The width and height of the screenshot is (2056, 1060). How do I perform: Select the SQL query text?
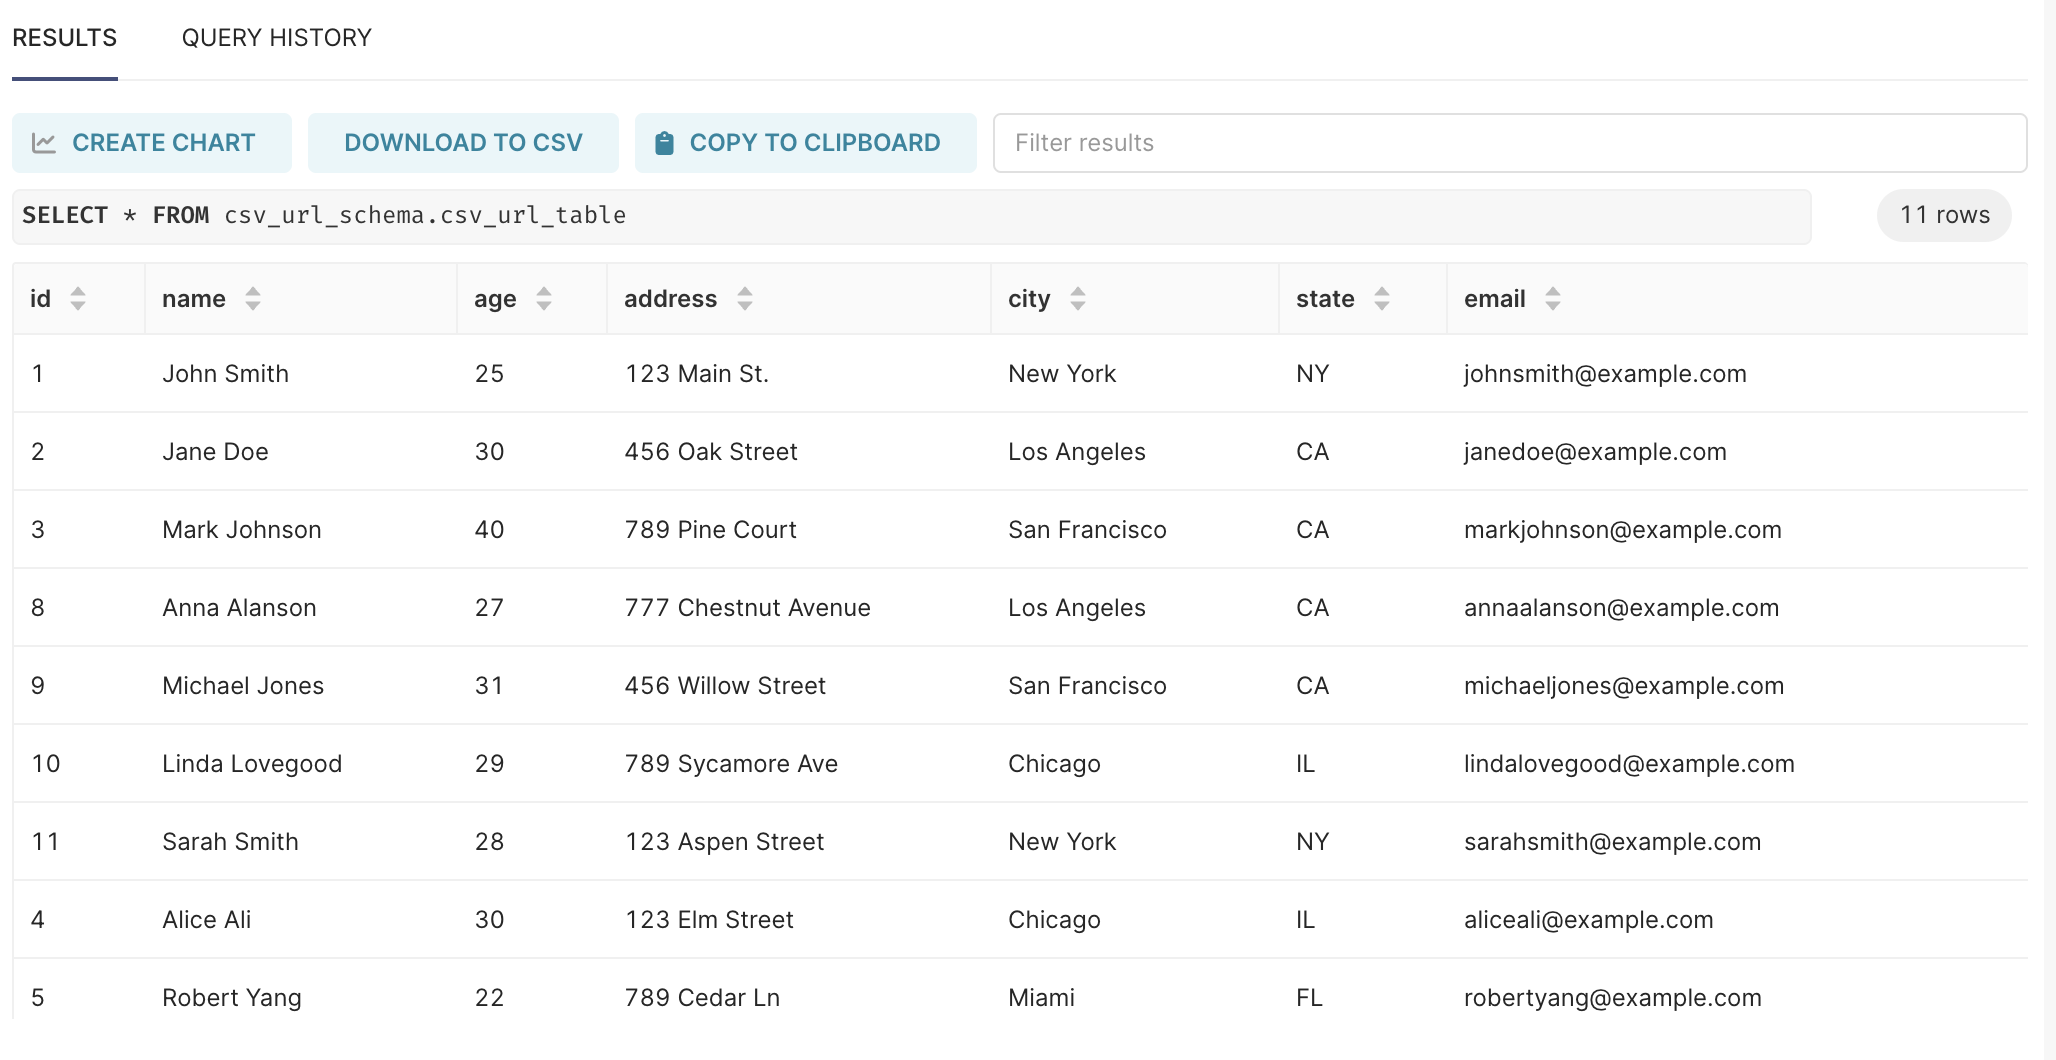[x=324, y=215]
